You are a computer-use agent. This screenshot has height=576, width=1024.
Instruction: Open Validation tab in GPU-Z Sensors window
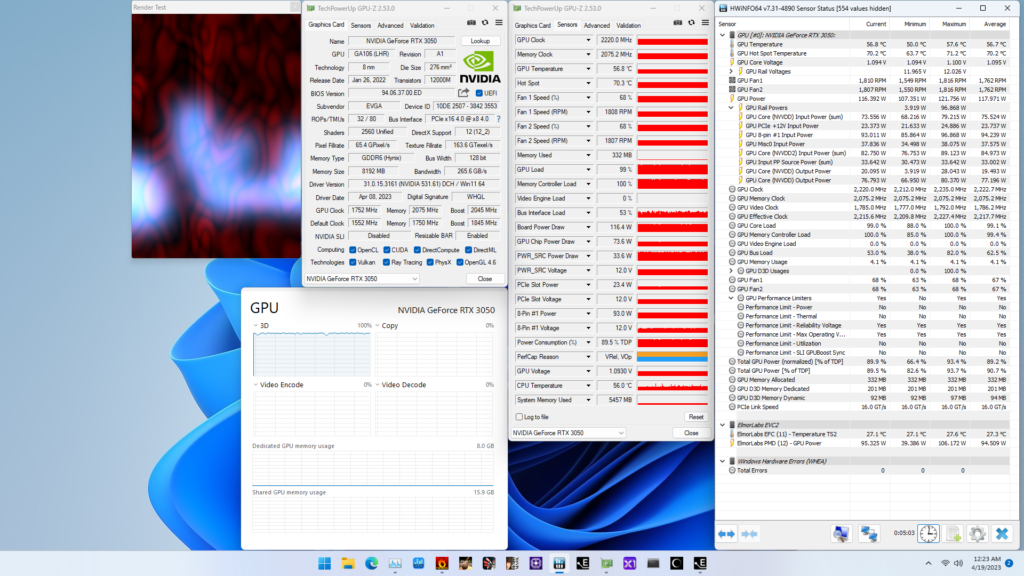628,25
